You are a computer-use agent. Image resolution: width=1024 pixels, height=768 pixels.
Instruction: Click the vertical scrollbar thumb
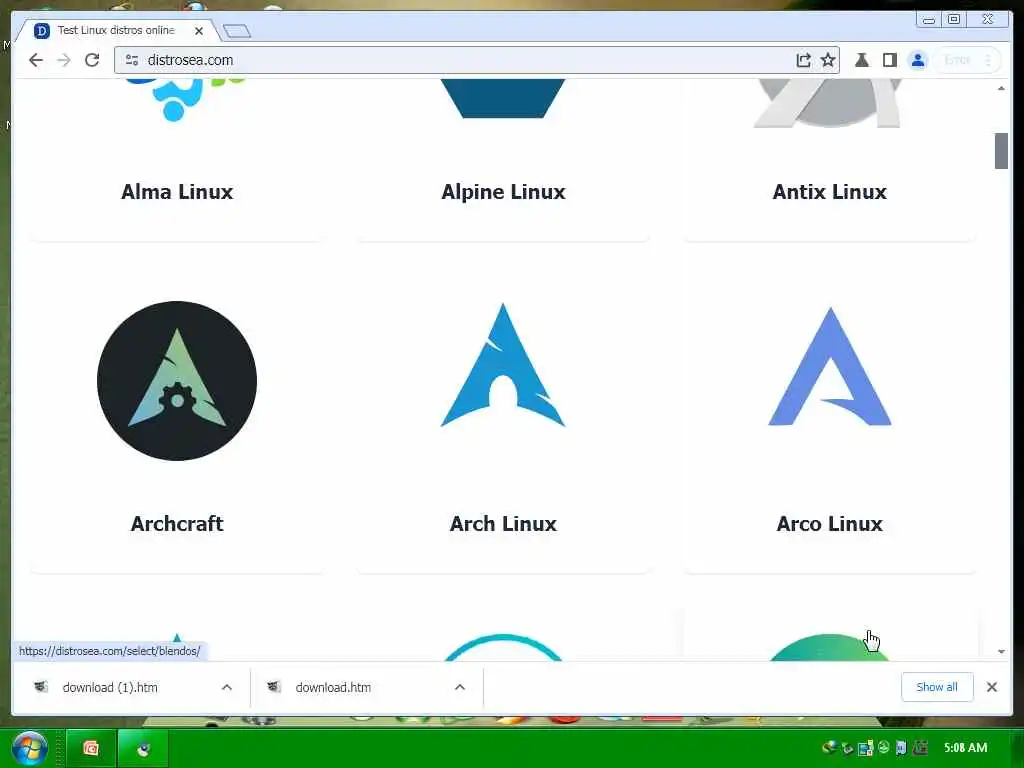[1001, 151]
